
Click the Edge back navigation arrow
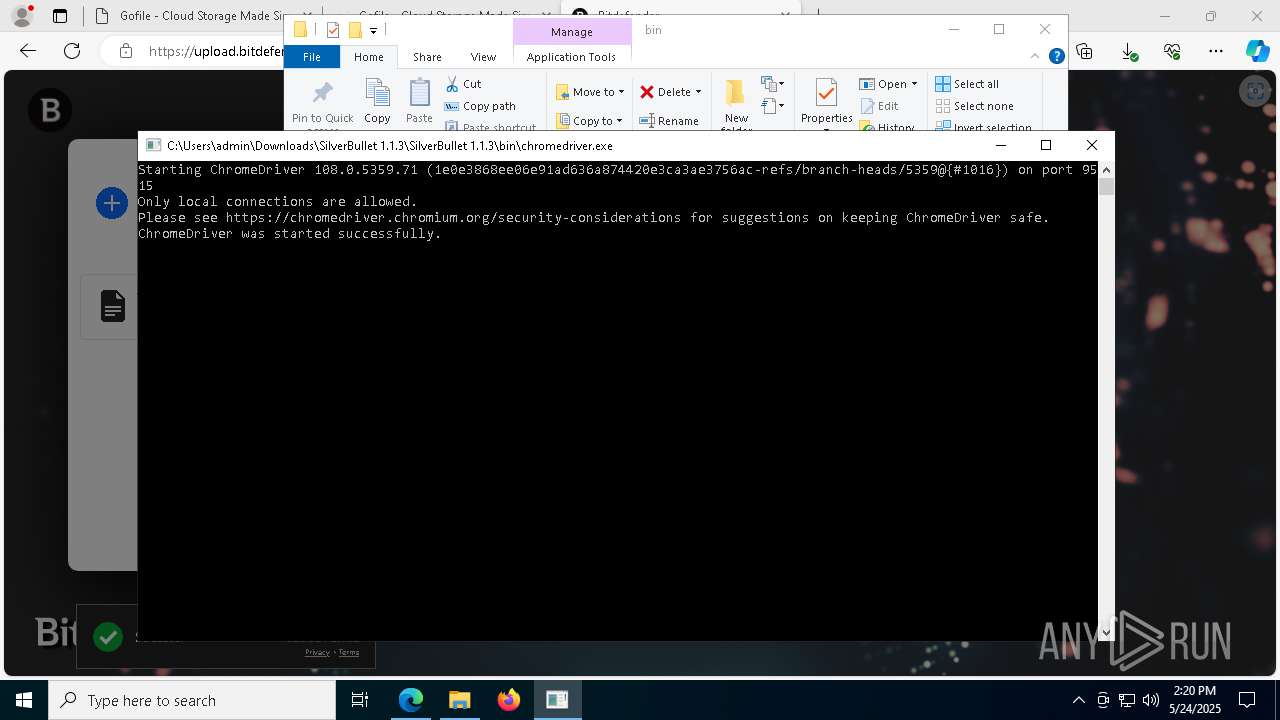pos(28,51)
